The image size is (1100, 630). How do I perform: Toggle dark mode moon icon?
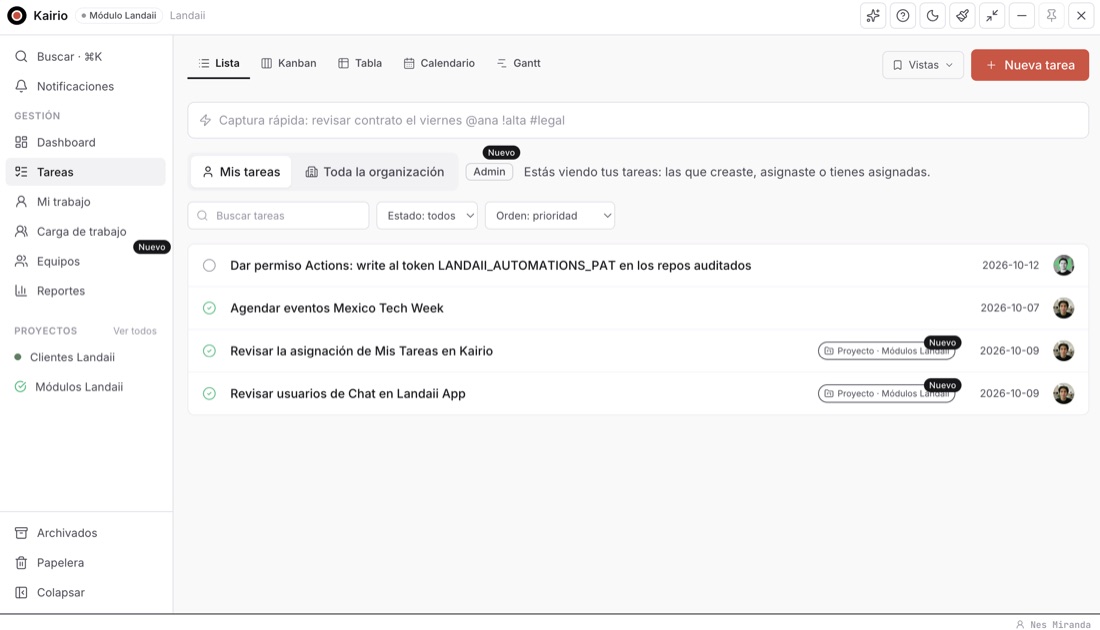click(x=932, y=15)
